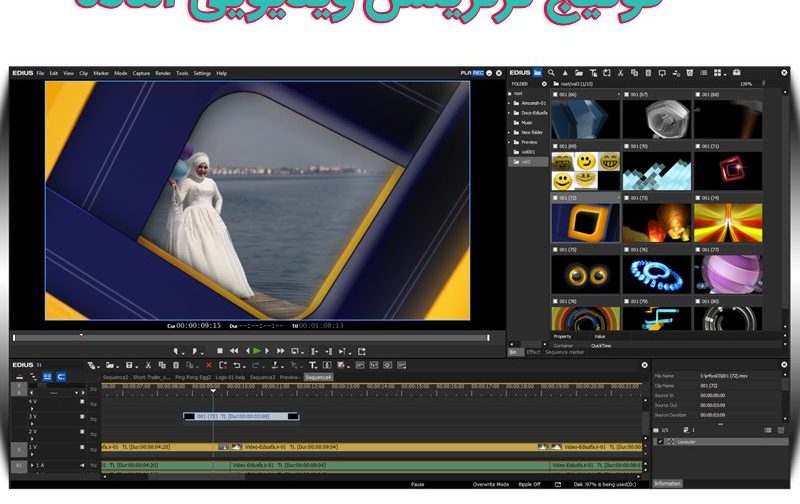800x504 pixels.
Task: Click the timeline horizontal scrollbar
Action: tap(371, 477)
